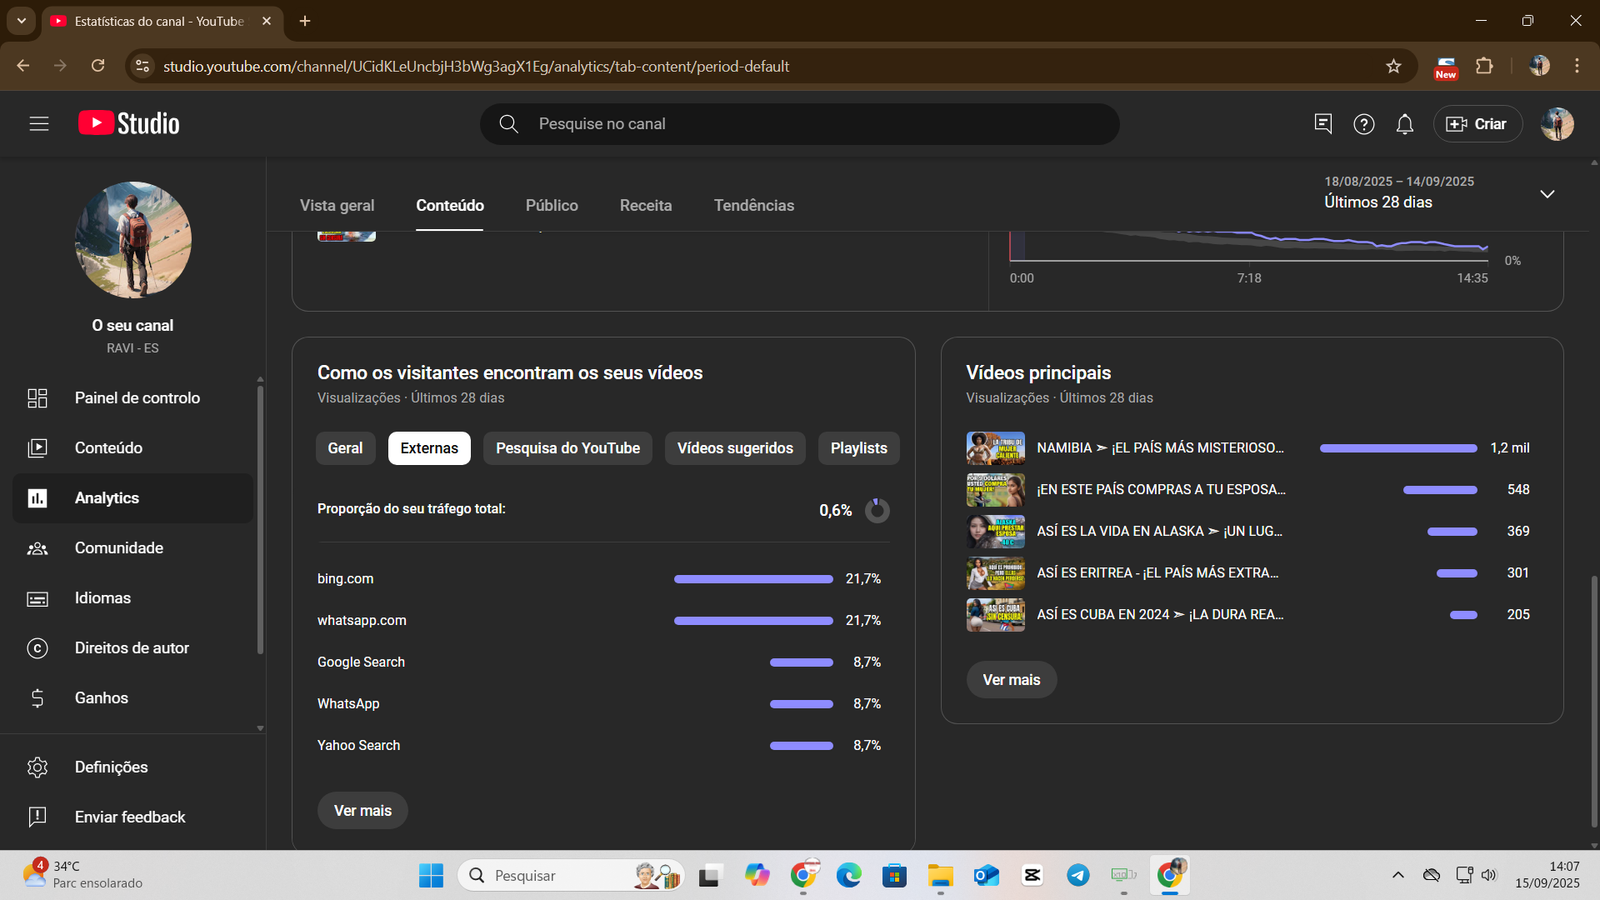The height and width of the screenshot is (900, 1600).
Task: Open the Criar create menu
Action: (x=1477, y=124)
